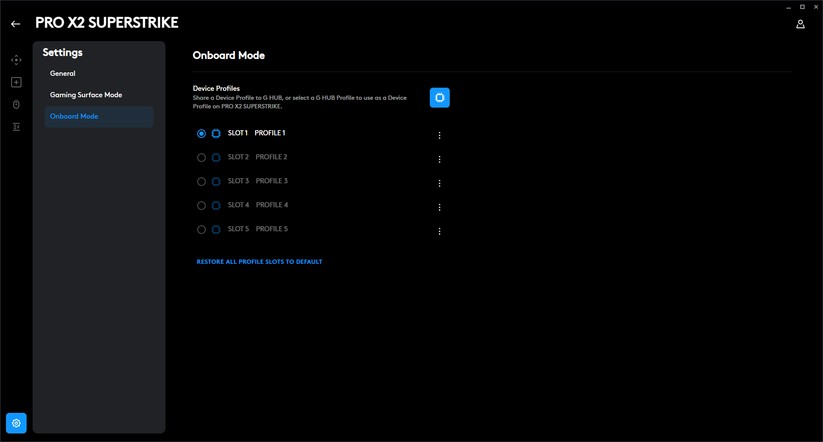Image resolution: width=823 pixels, height=442 pixels.
Task: Open the three-dot menu for SLOT 5
Action: [x=439, y=231]
